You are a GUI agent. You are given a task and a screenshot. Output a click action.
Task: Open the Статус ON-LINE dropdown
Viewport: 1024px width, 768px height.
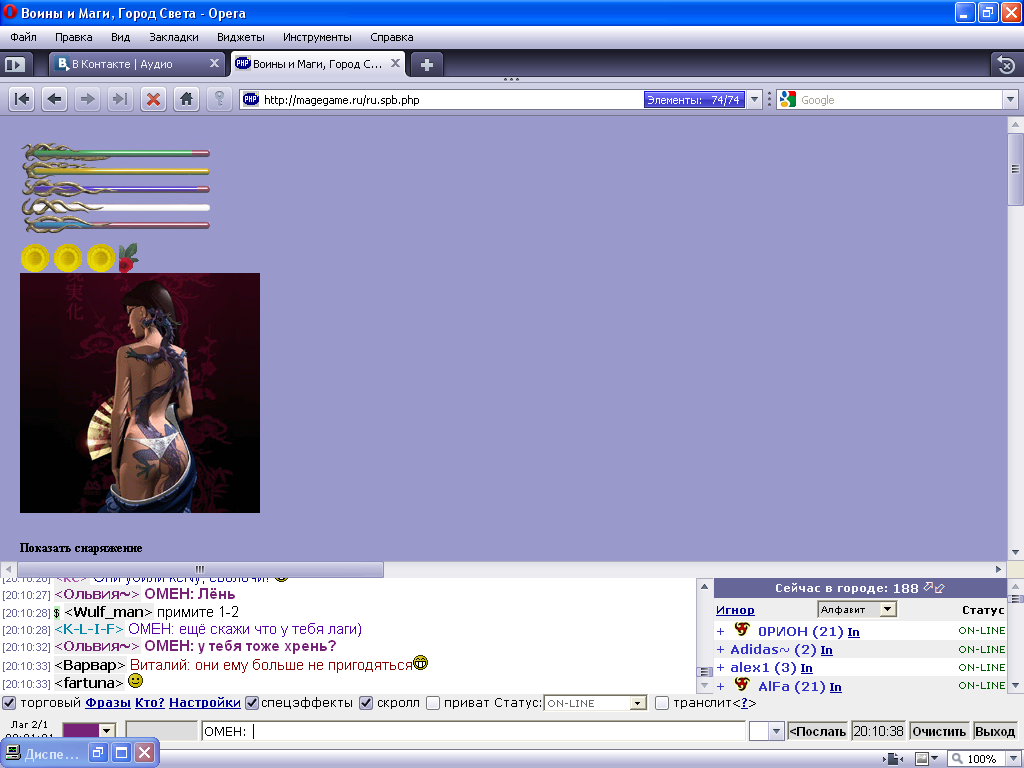tap(637, 703)
